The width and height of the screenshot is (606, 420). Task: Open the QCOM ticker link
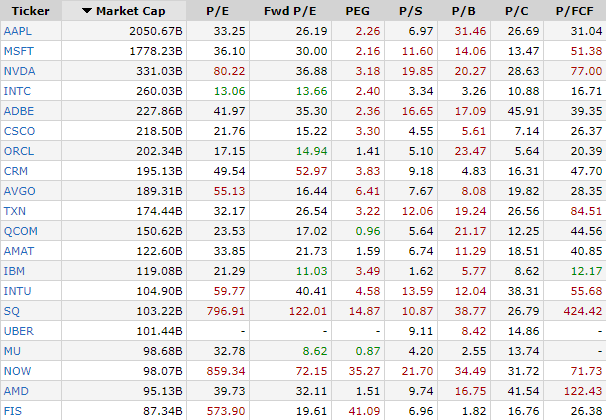pyautogui.click(x=21, y=231)
